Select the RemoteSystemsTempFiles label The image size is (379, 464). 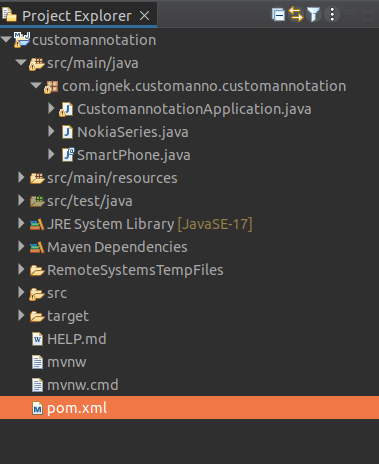135,270
